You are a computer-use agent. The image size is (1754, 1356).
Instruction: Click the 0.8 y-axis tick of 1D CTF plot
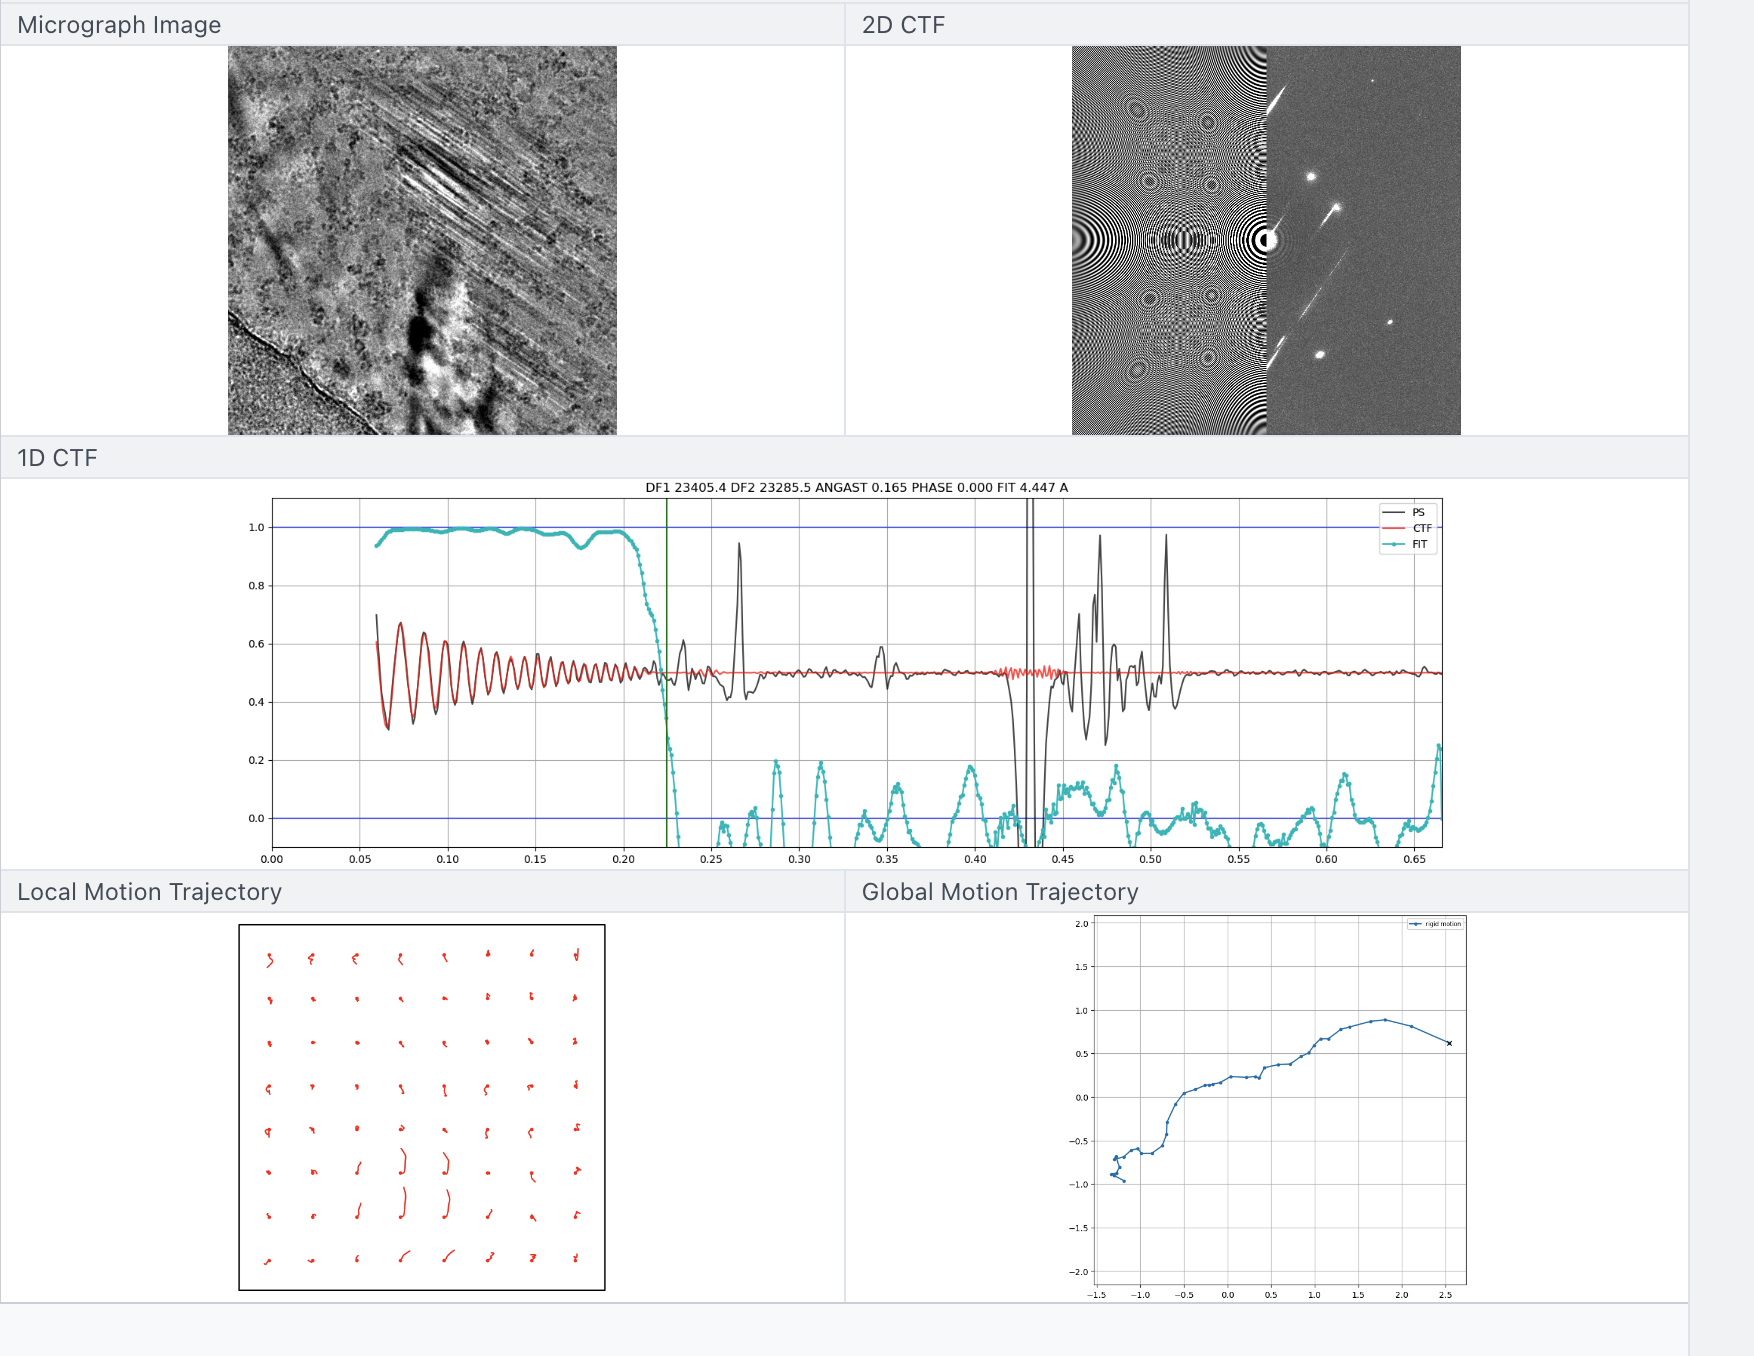[x=257, y=586]
